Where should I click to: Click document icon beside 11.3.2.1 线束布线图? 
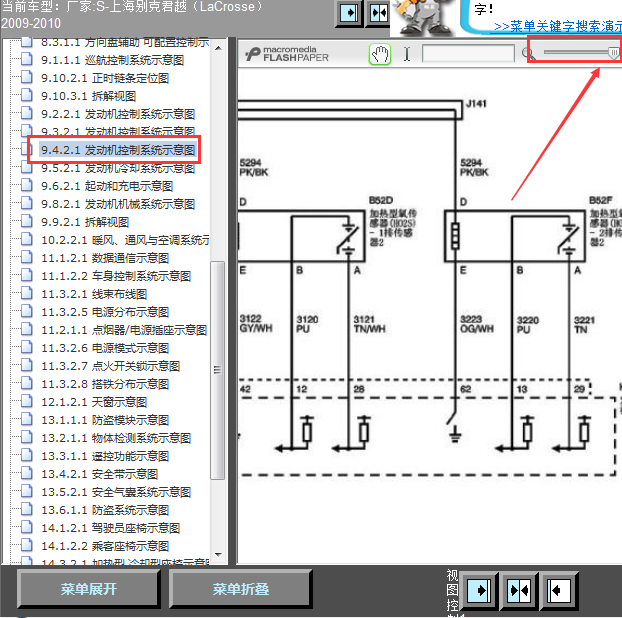point(27,293)
